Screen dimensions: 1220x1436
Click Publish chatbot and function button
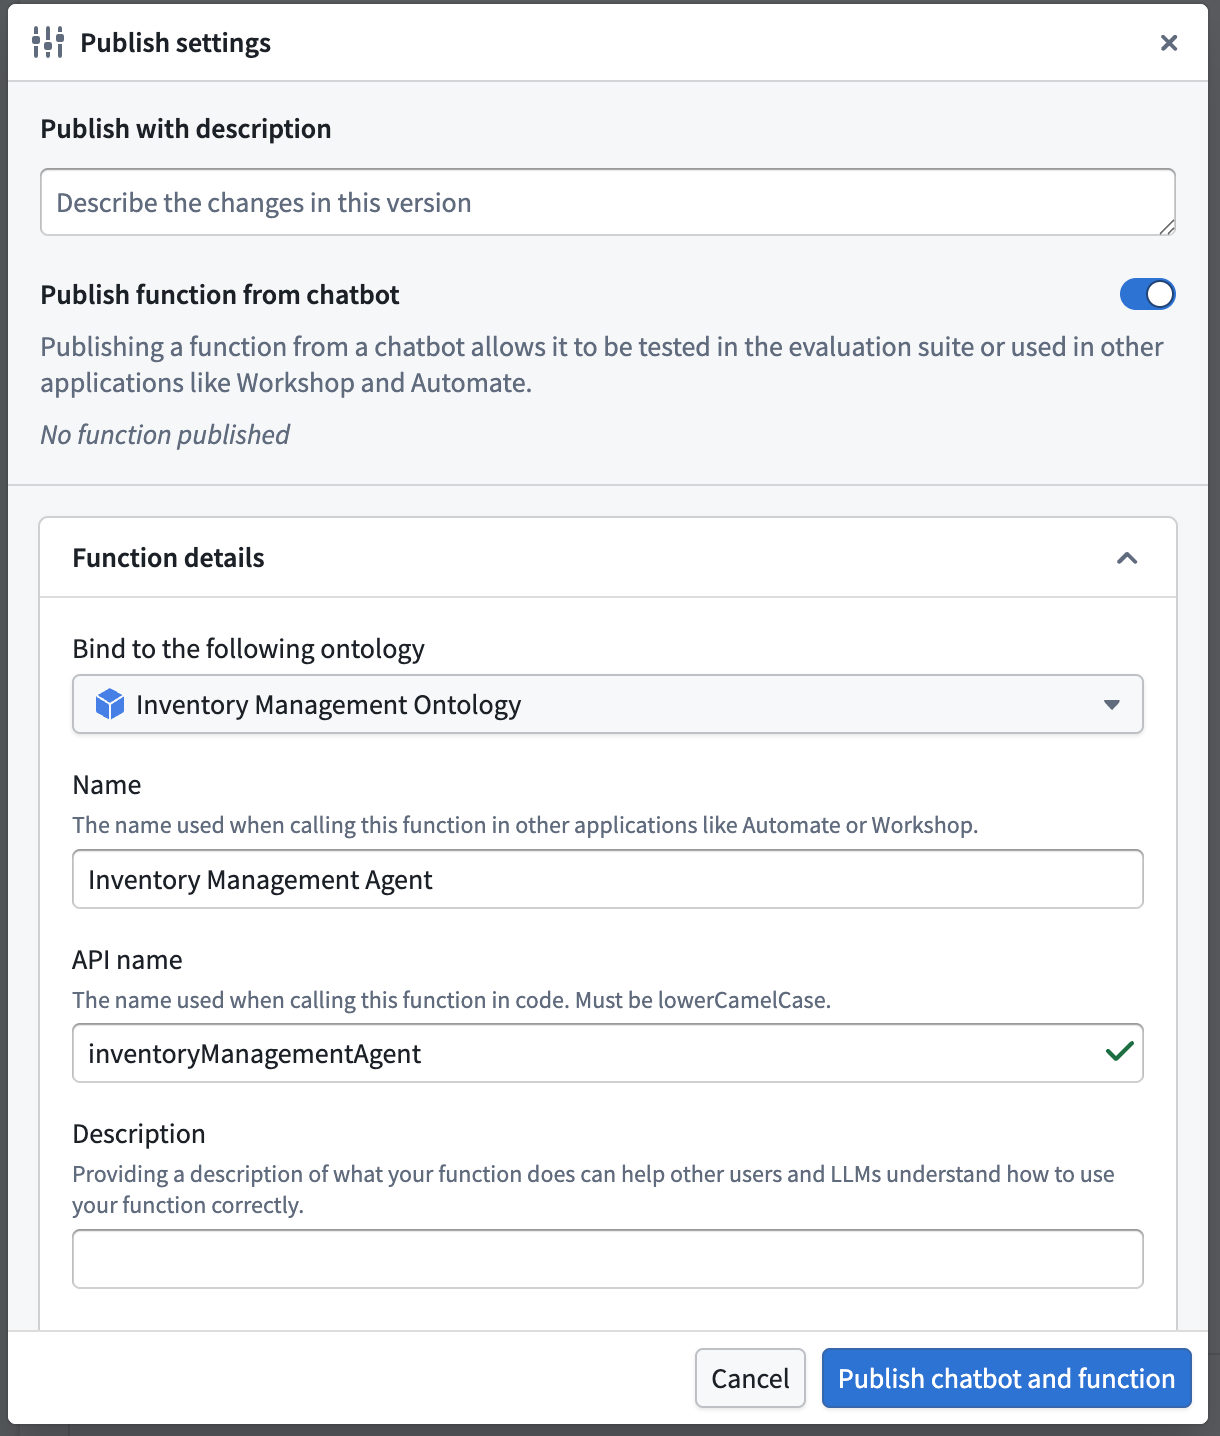(x=1006, y=1378)
